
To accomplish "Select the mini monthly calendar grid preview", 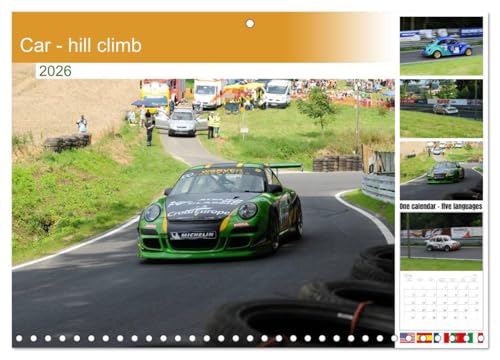I will [441, 301].
